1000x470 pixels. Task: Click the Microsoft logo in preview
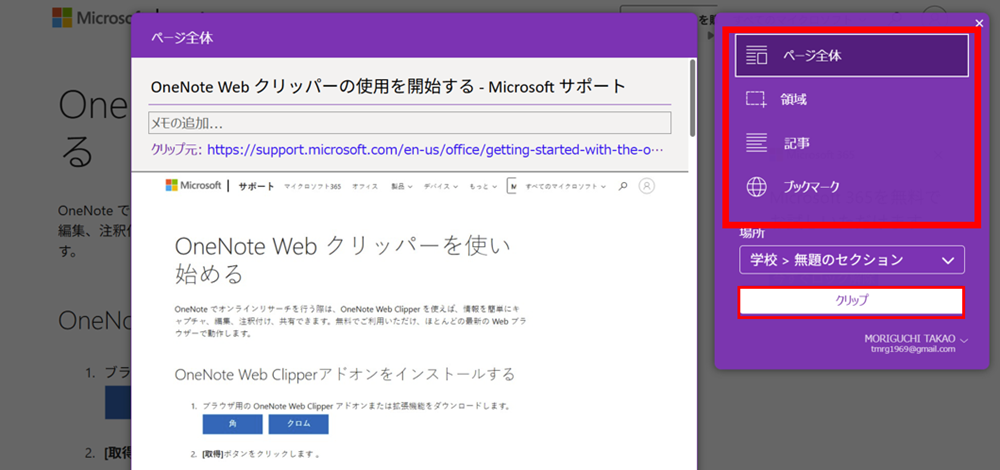(193, 186)
